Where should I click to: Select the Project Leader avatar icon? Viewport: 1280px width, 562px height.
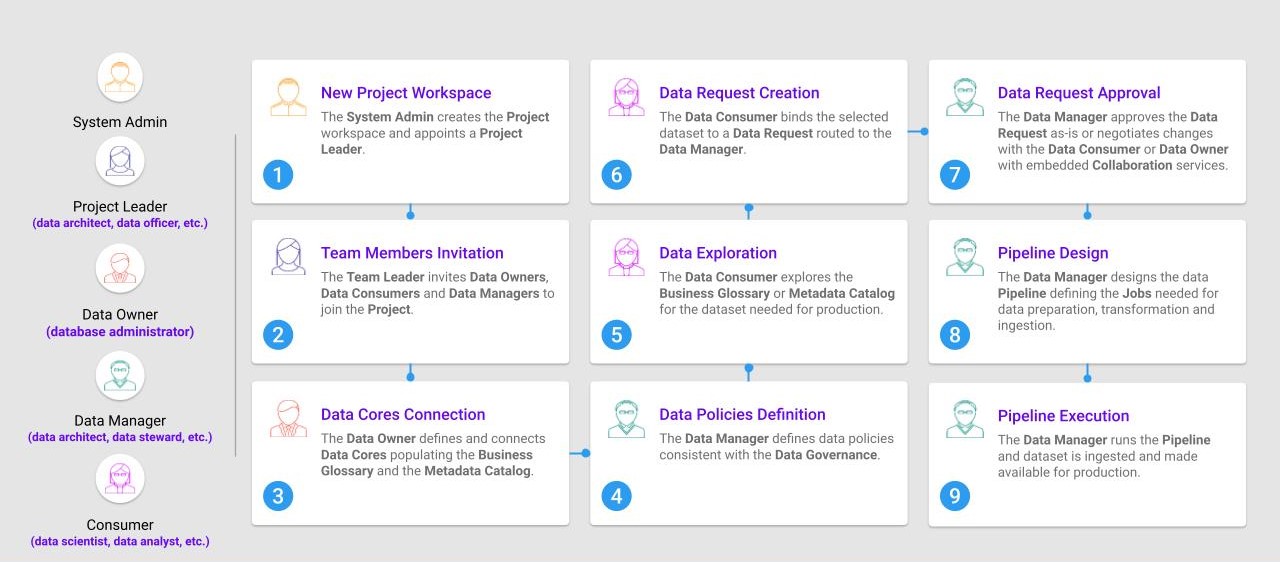pos(120,161)
